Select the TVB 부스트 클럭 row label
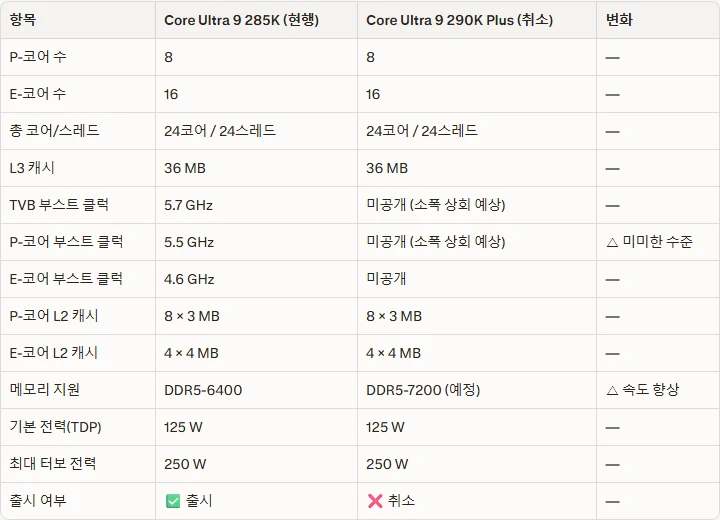Screen dimensions: 720x520 (59, 205)
